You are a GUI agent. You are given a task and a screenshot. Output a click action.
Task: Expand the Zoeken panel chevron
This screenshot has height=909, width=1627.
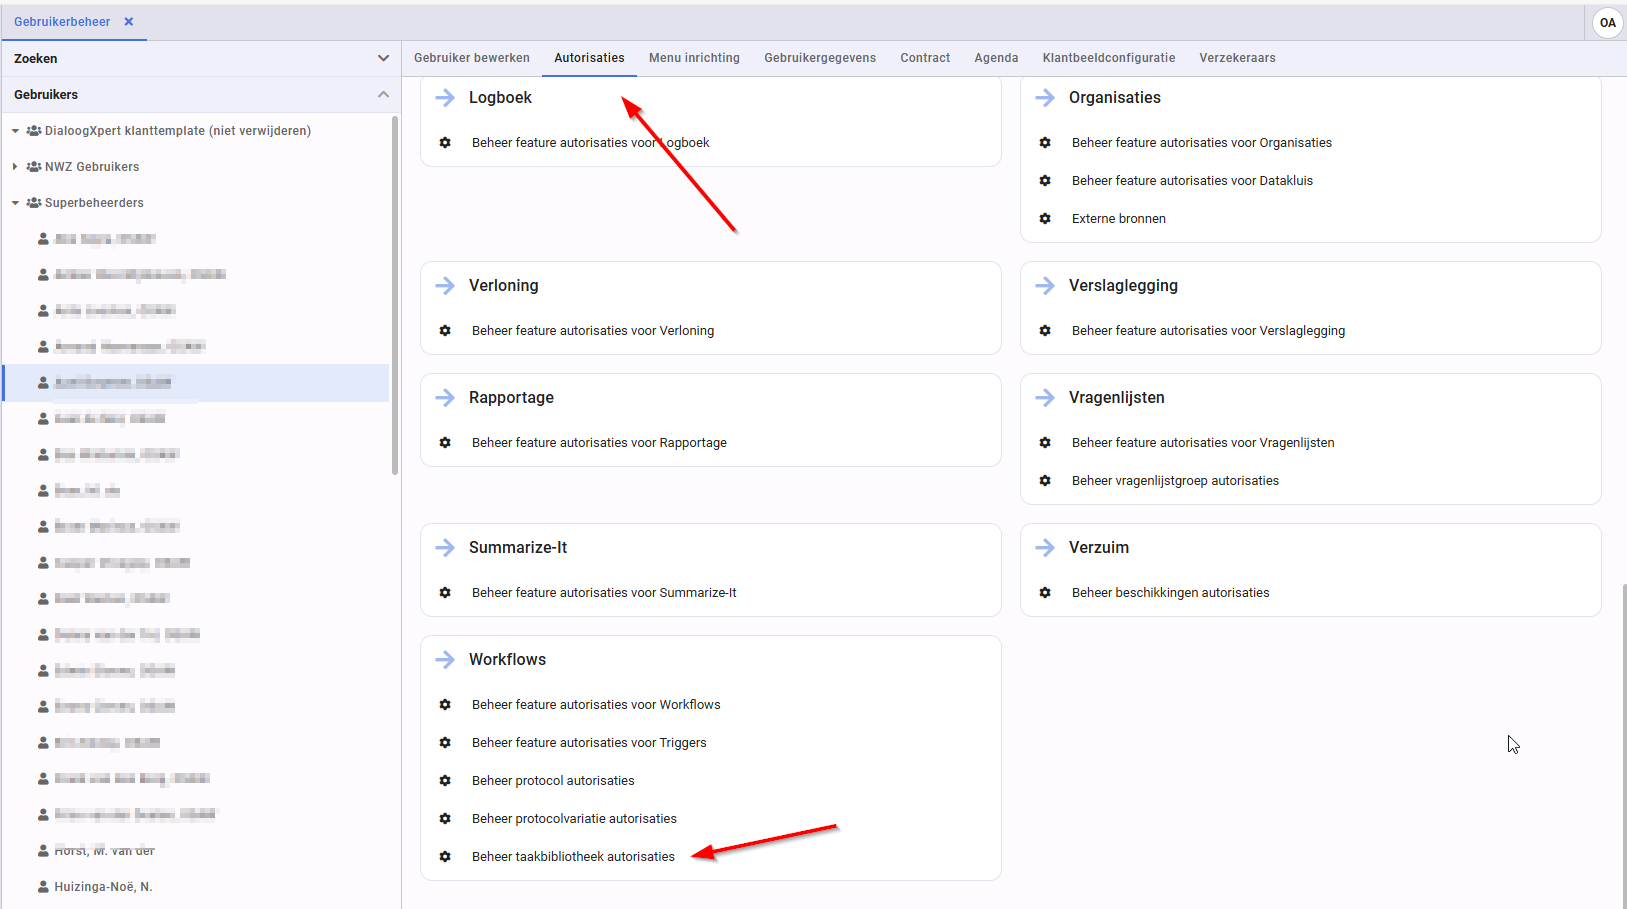(383, 58)
